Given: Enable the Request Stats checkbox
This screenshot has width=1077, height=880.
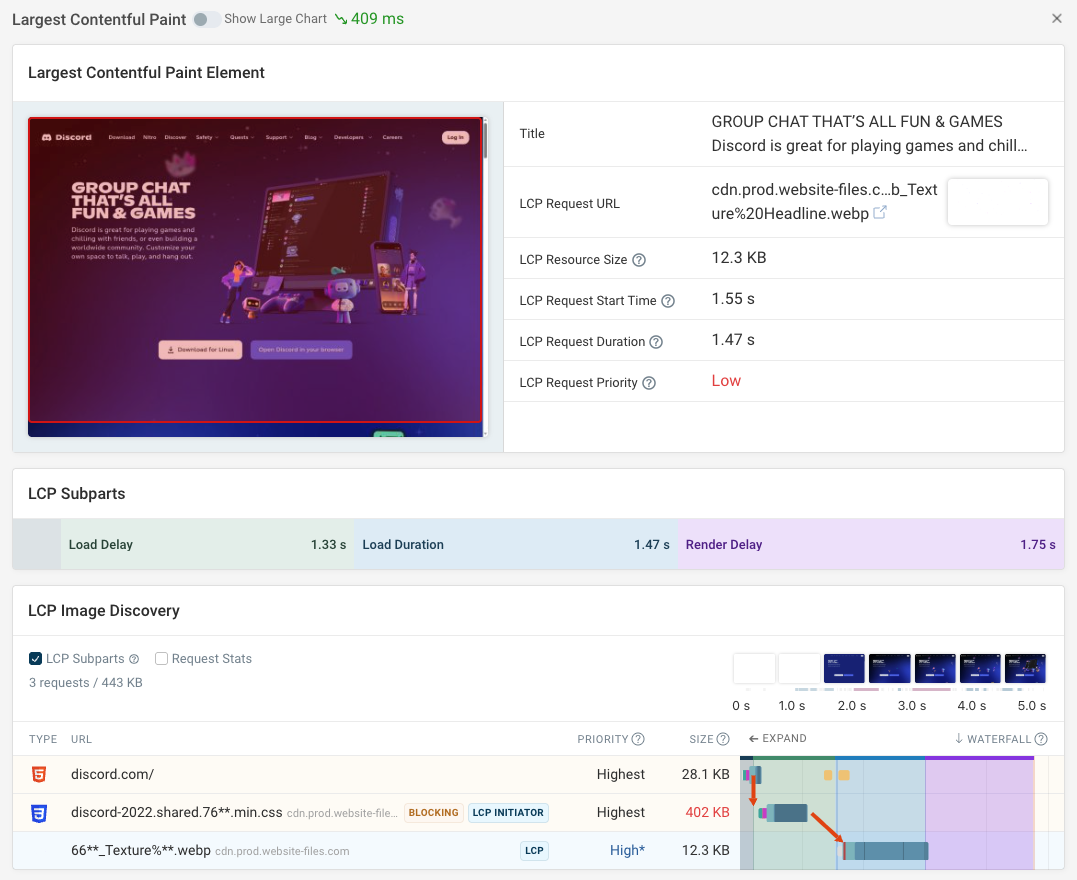Looking at the screenshot, I should click(161, 659).
